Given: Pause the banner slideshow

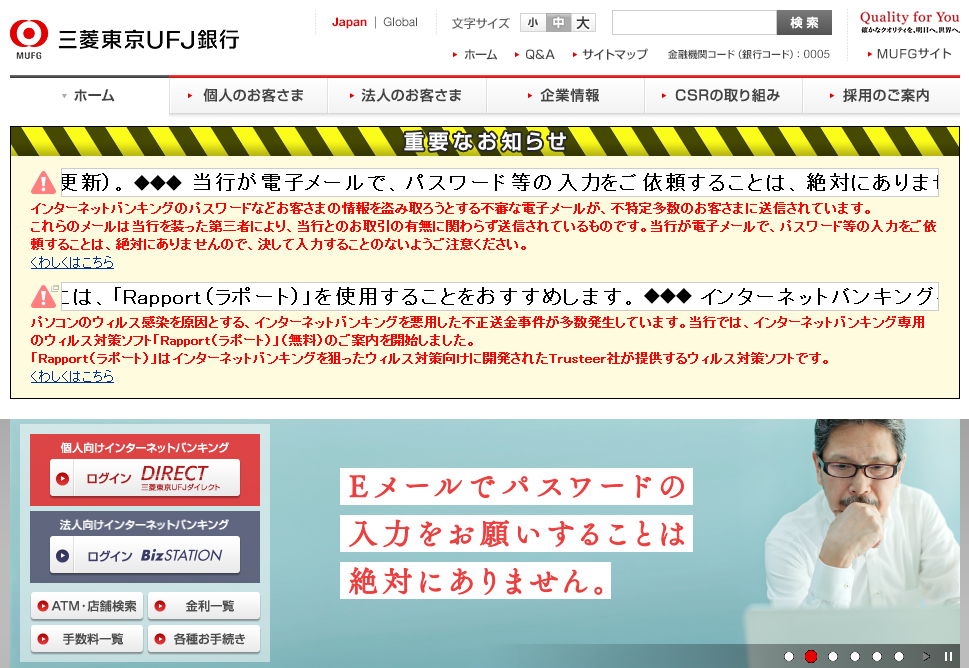Looking at the screenshot, I should pos(949,656).
